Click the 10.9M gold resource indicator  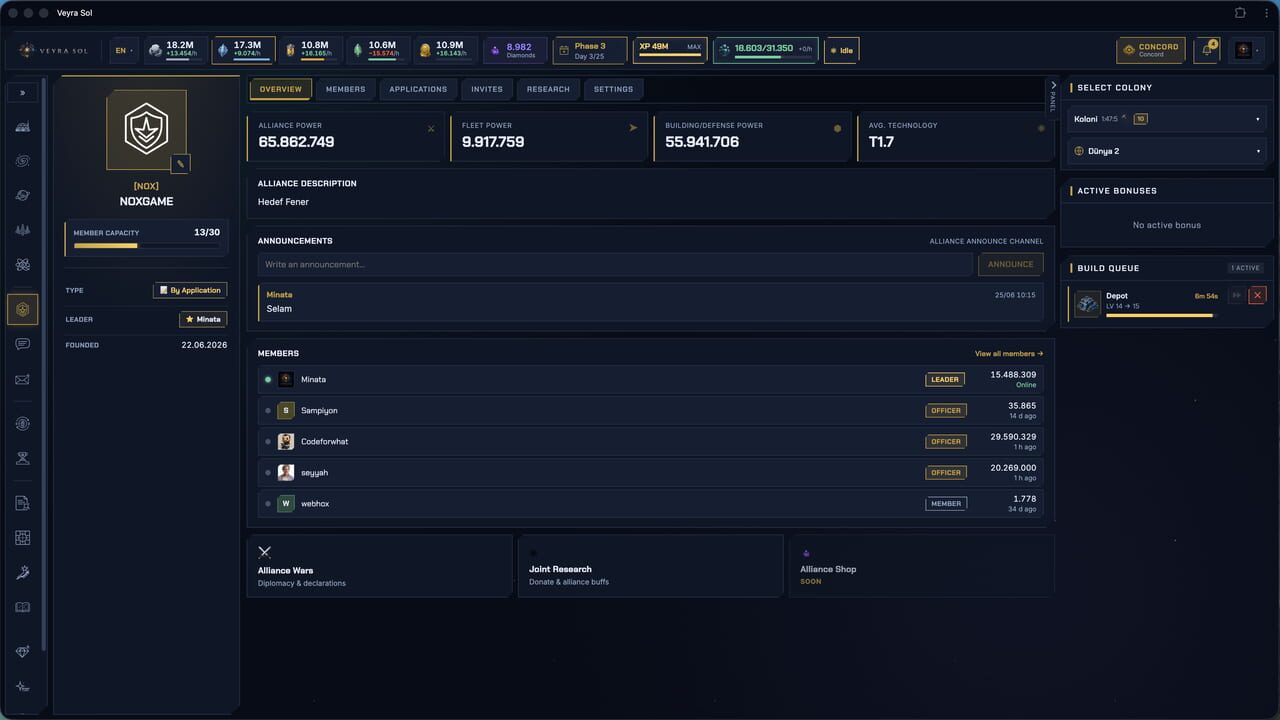coord(446,50)
